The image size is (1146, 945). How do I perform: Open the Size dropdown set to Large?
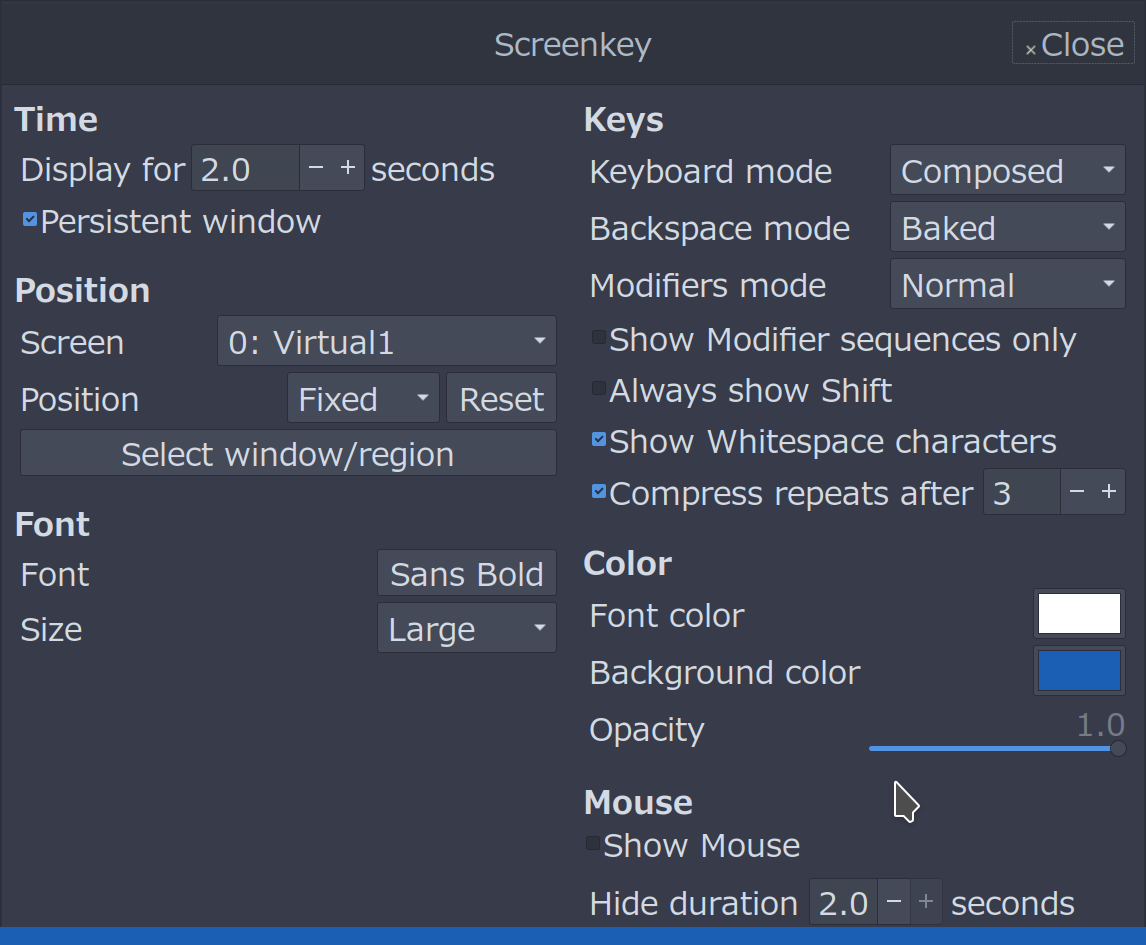[x=467, y=628]
